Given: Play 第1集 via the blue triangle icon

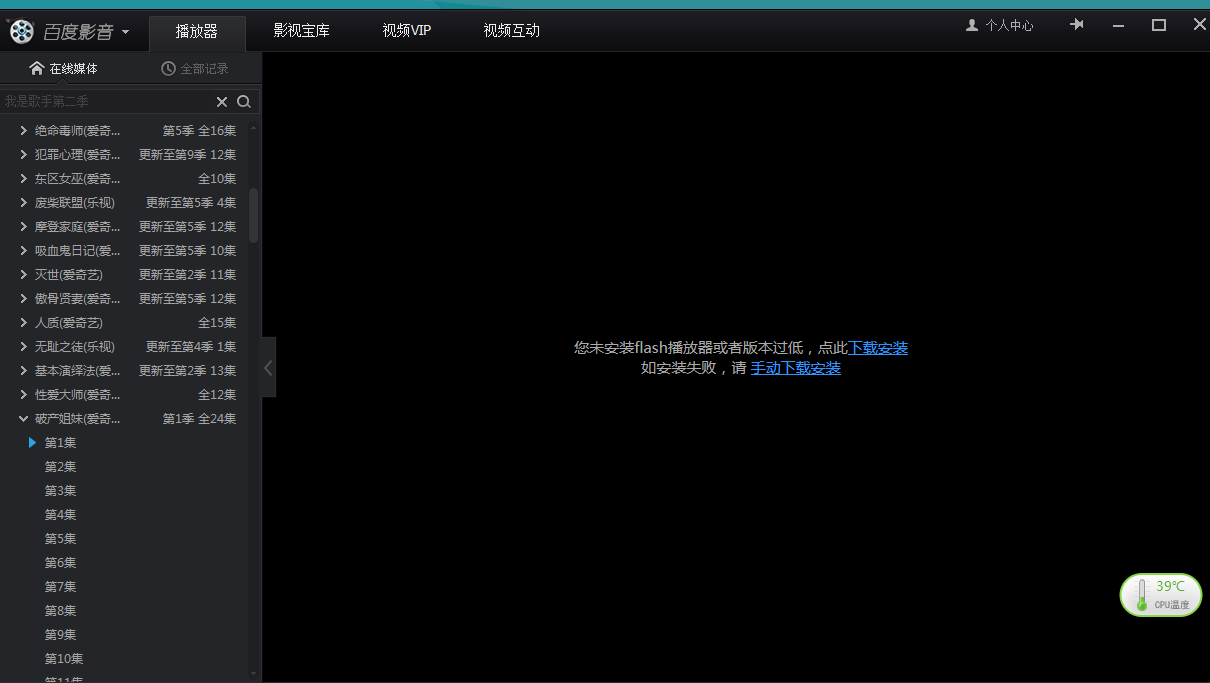Looking at the screenshot, I should coord(32,442).
